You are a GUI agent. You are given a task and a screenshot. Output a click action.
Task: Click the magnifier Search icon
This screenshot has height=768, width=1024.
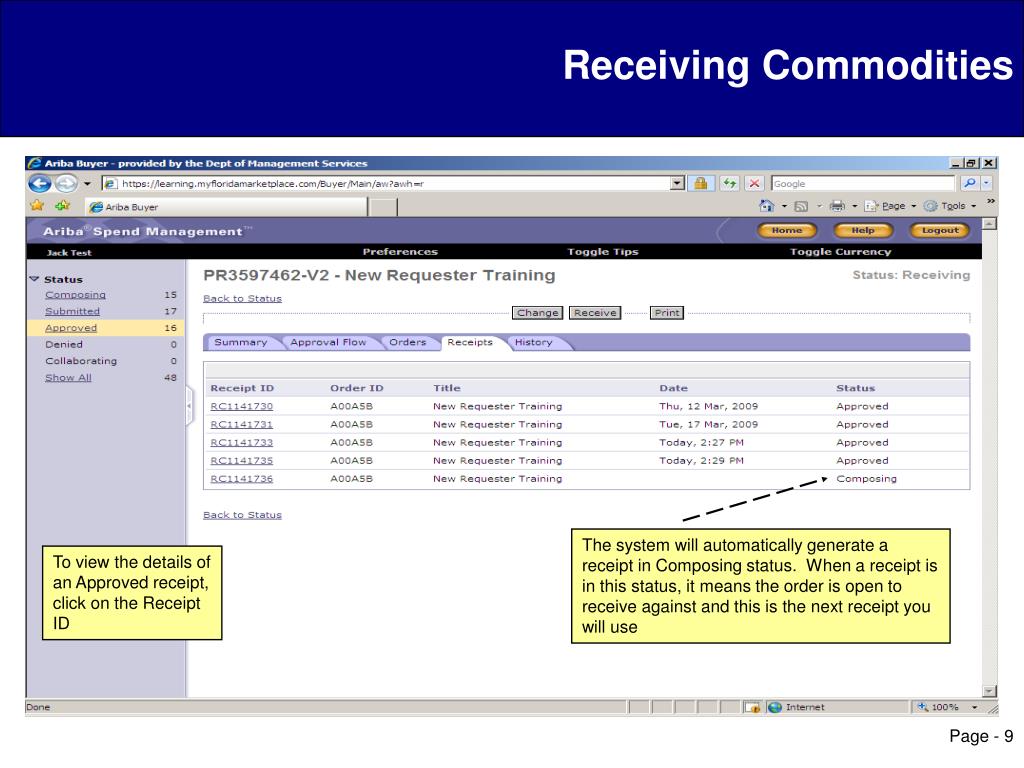pos(970,184)
